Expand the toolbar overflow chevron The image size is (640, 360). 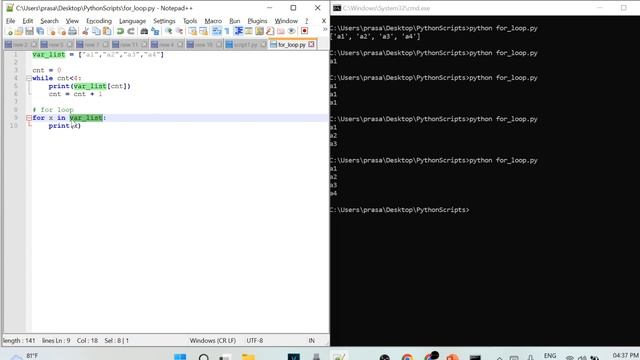(x=325, y=29)
